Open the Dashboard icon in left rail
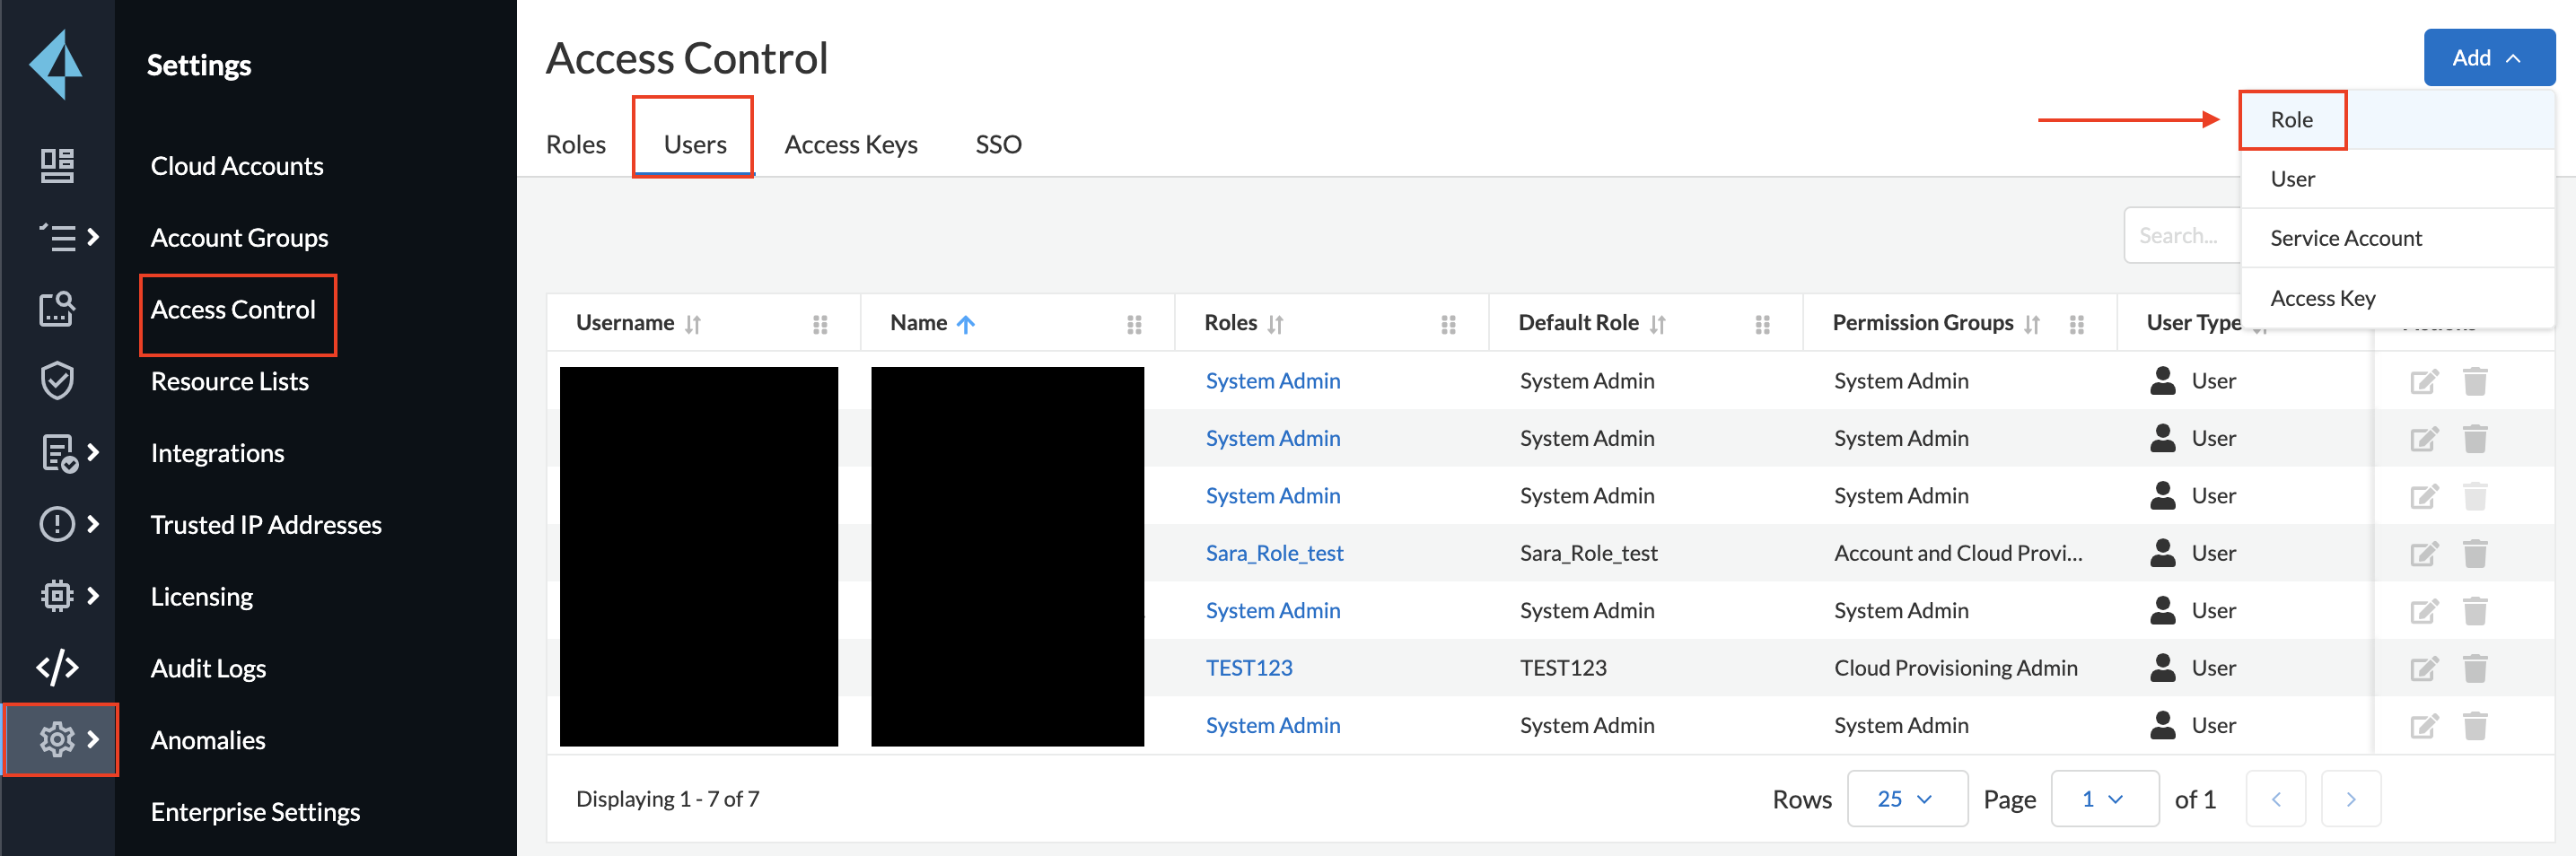 [x=57, y=166]
